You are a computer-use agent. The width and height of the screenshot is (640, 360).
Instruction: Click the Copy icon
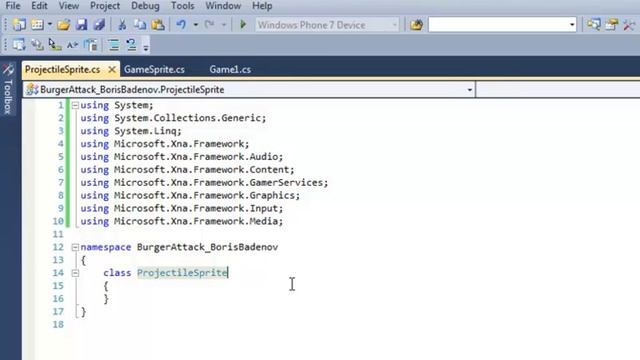140,24
